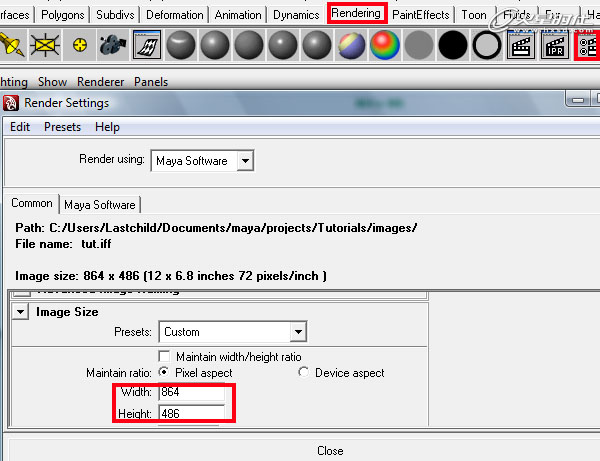Switch to the Rendering shelf tab
The image size is (600, 461).
[356, 13]
